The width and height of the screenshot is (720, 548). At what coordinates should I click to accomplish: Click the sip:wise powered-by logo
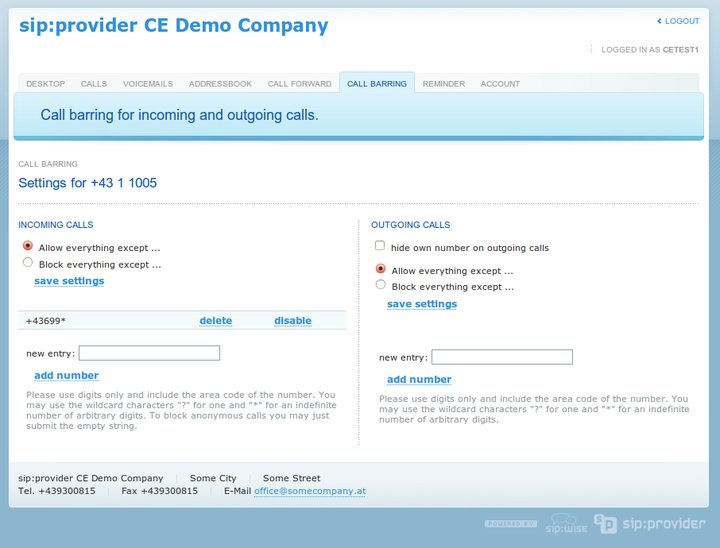pos(567,522)
